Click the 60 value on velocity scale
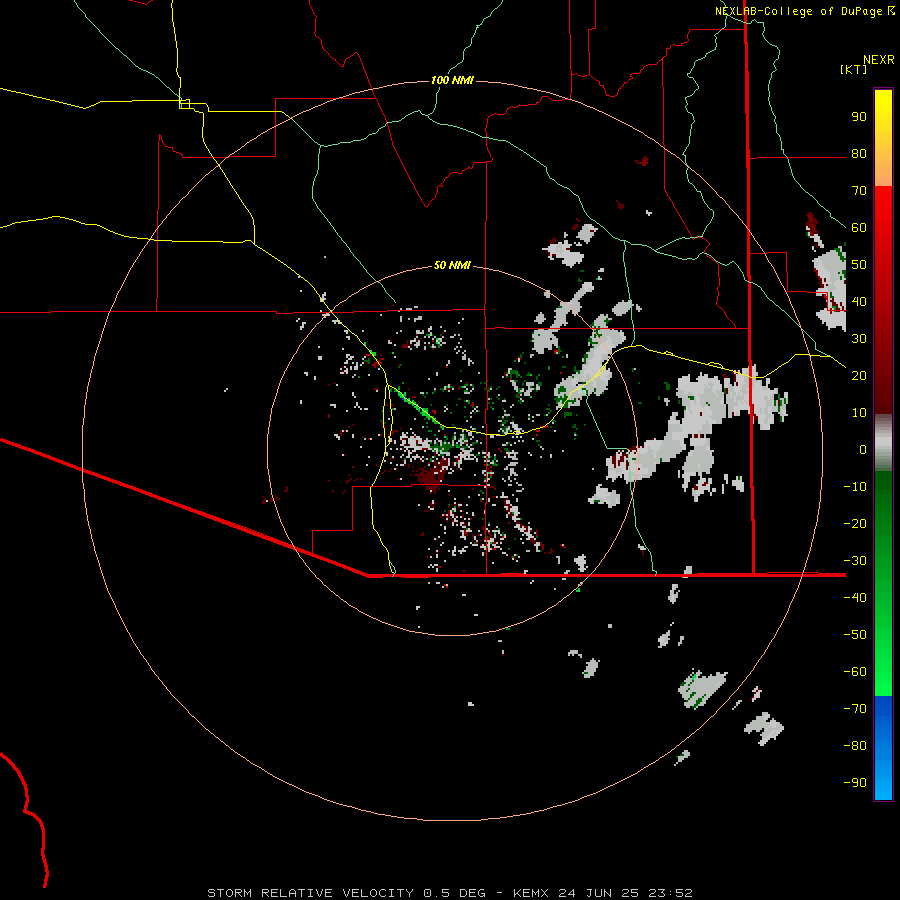900x900 pixels. (x=859, y=228)
